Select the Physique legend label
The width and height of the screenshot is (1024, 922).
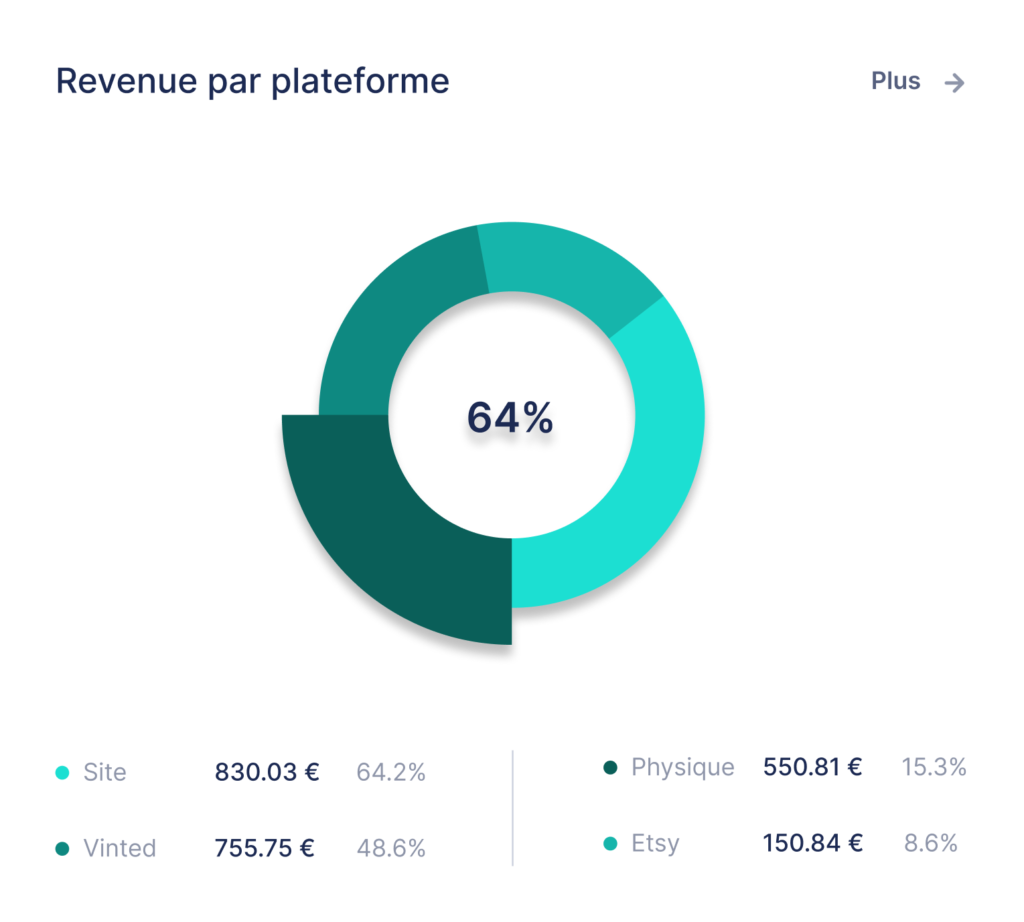(x=683, y=768)
